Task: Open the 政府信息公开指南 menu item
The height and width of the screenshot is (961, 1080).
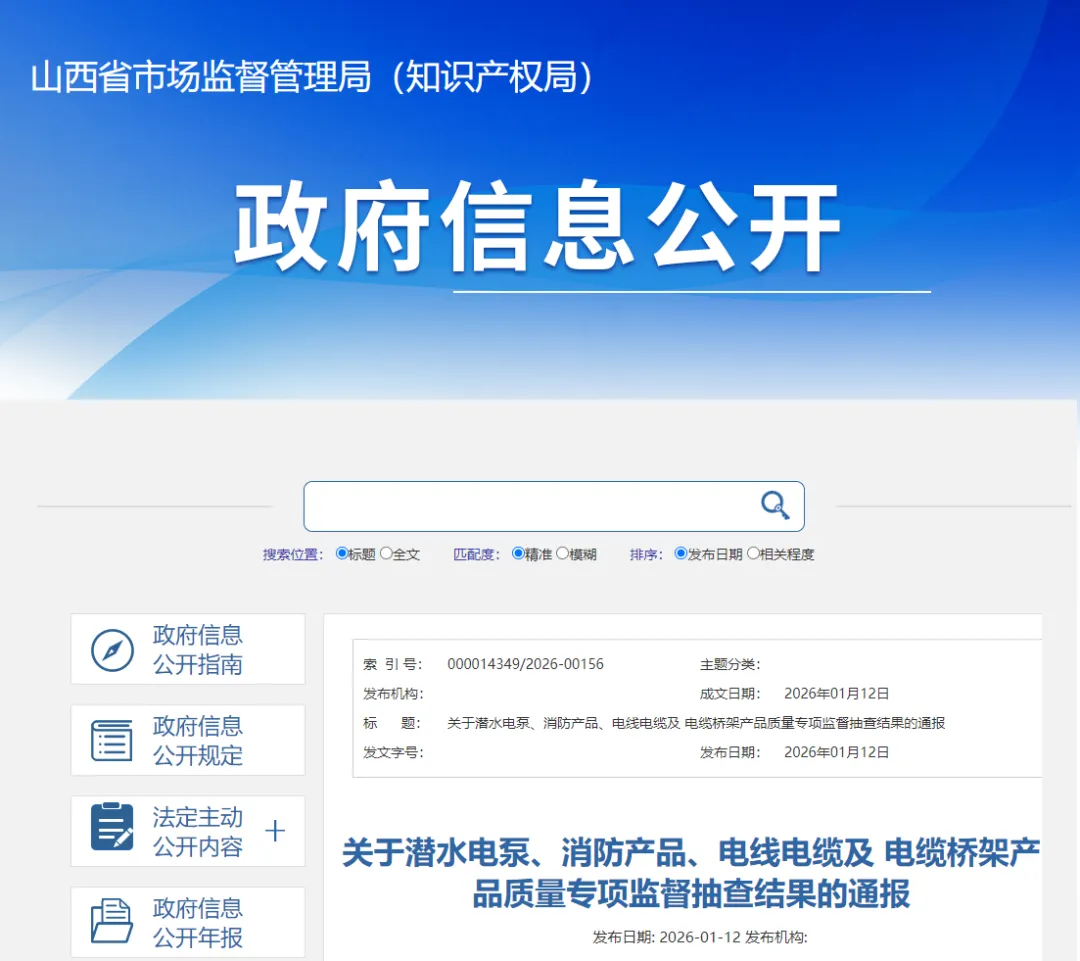Action: [197, 650]
